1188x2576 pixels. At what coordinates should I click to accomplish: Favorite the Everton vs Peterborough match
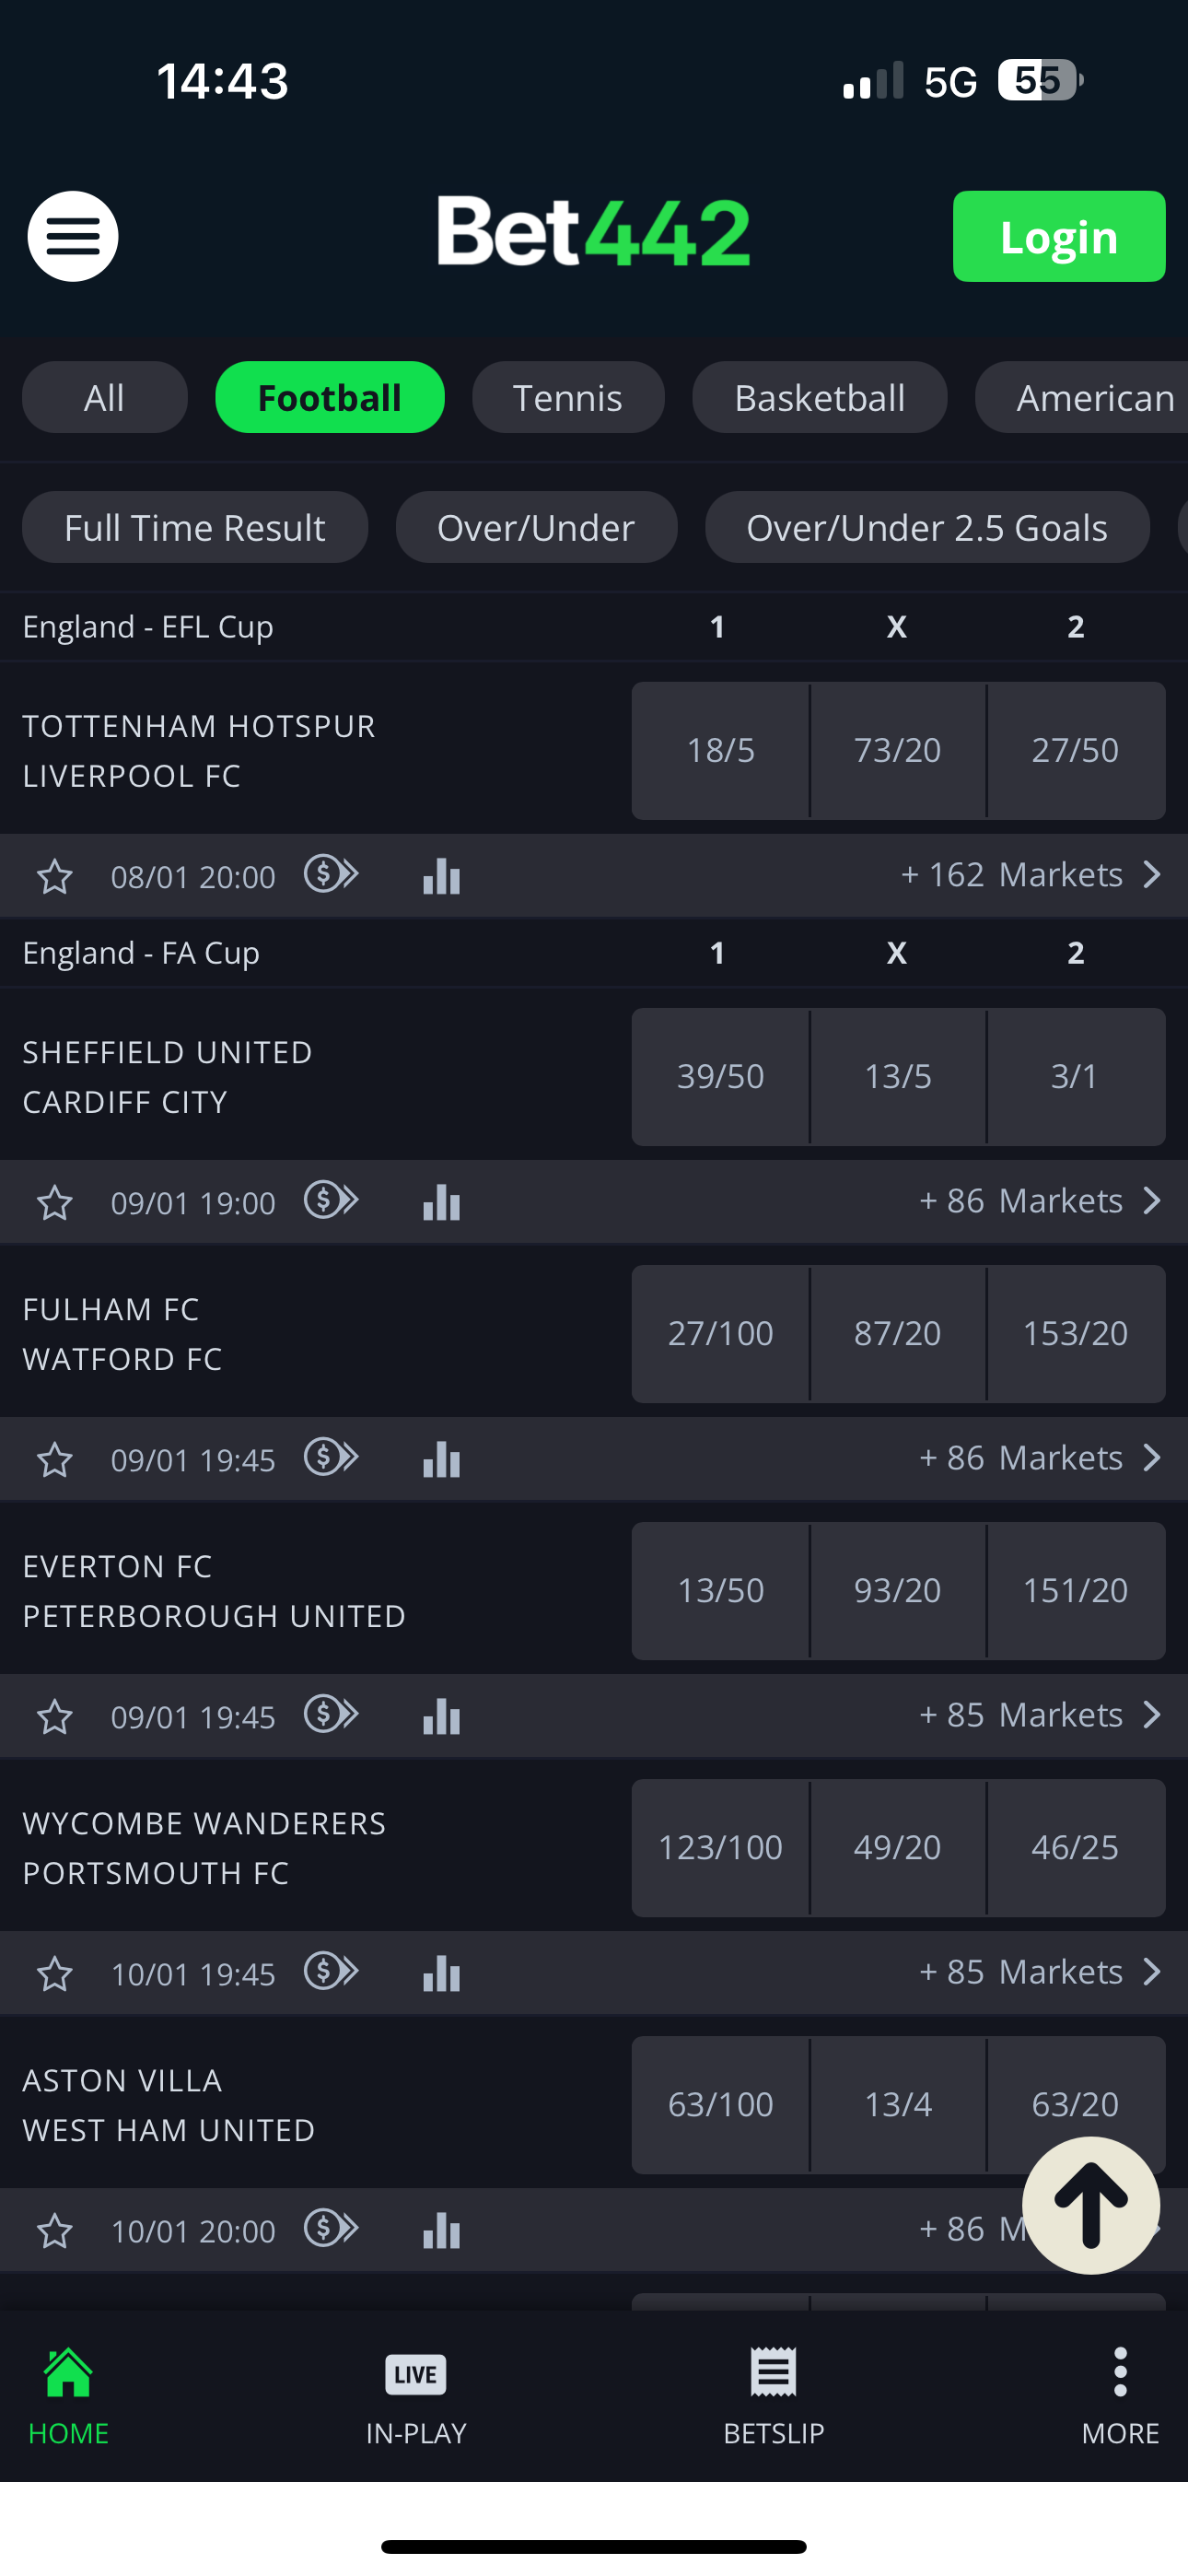(x=56, y=1716)
